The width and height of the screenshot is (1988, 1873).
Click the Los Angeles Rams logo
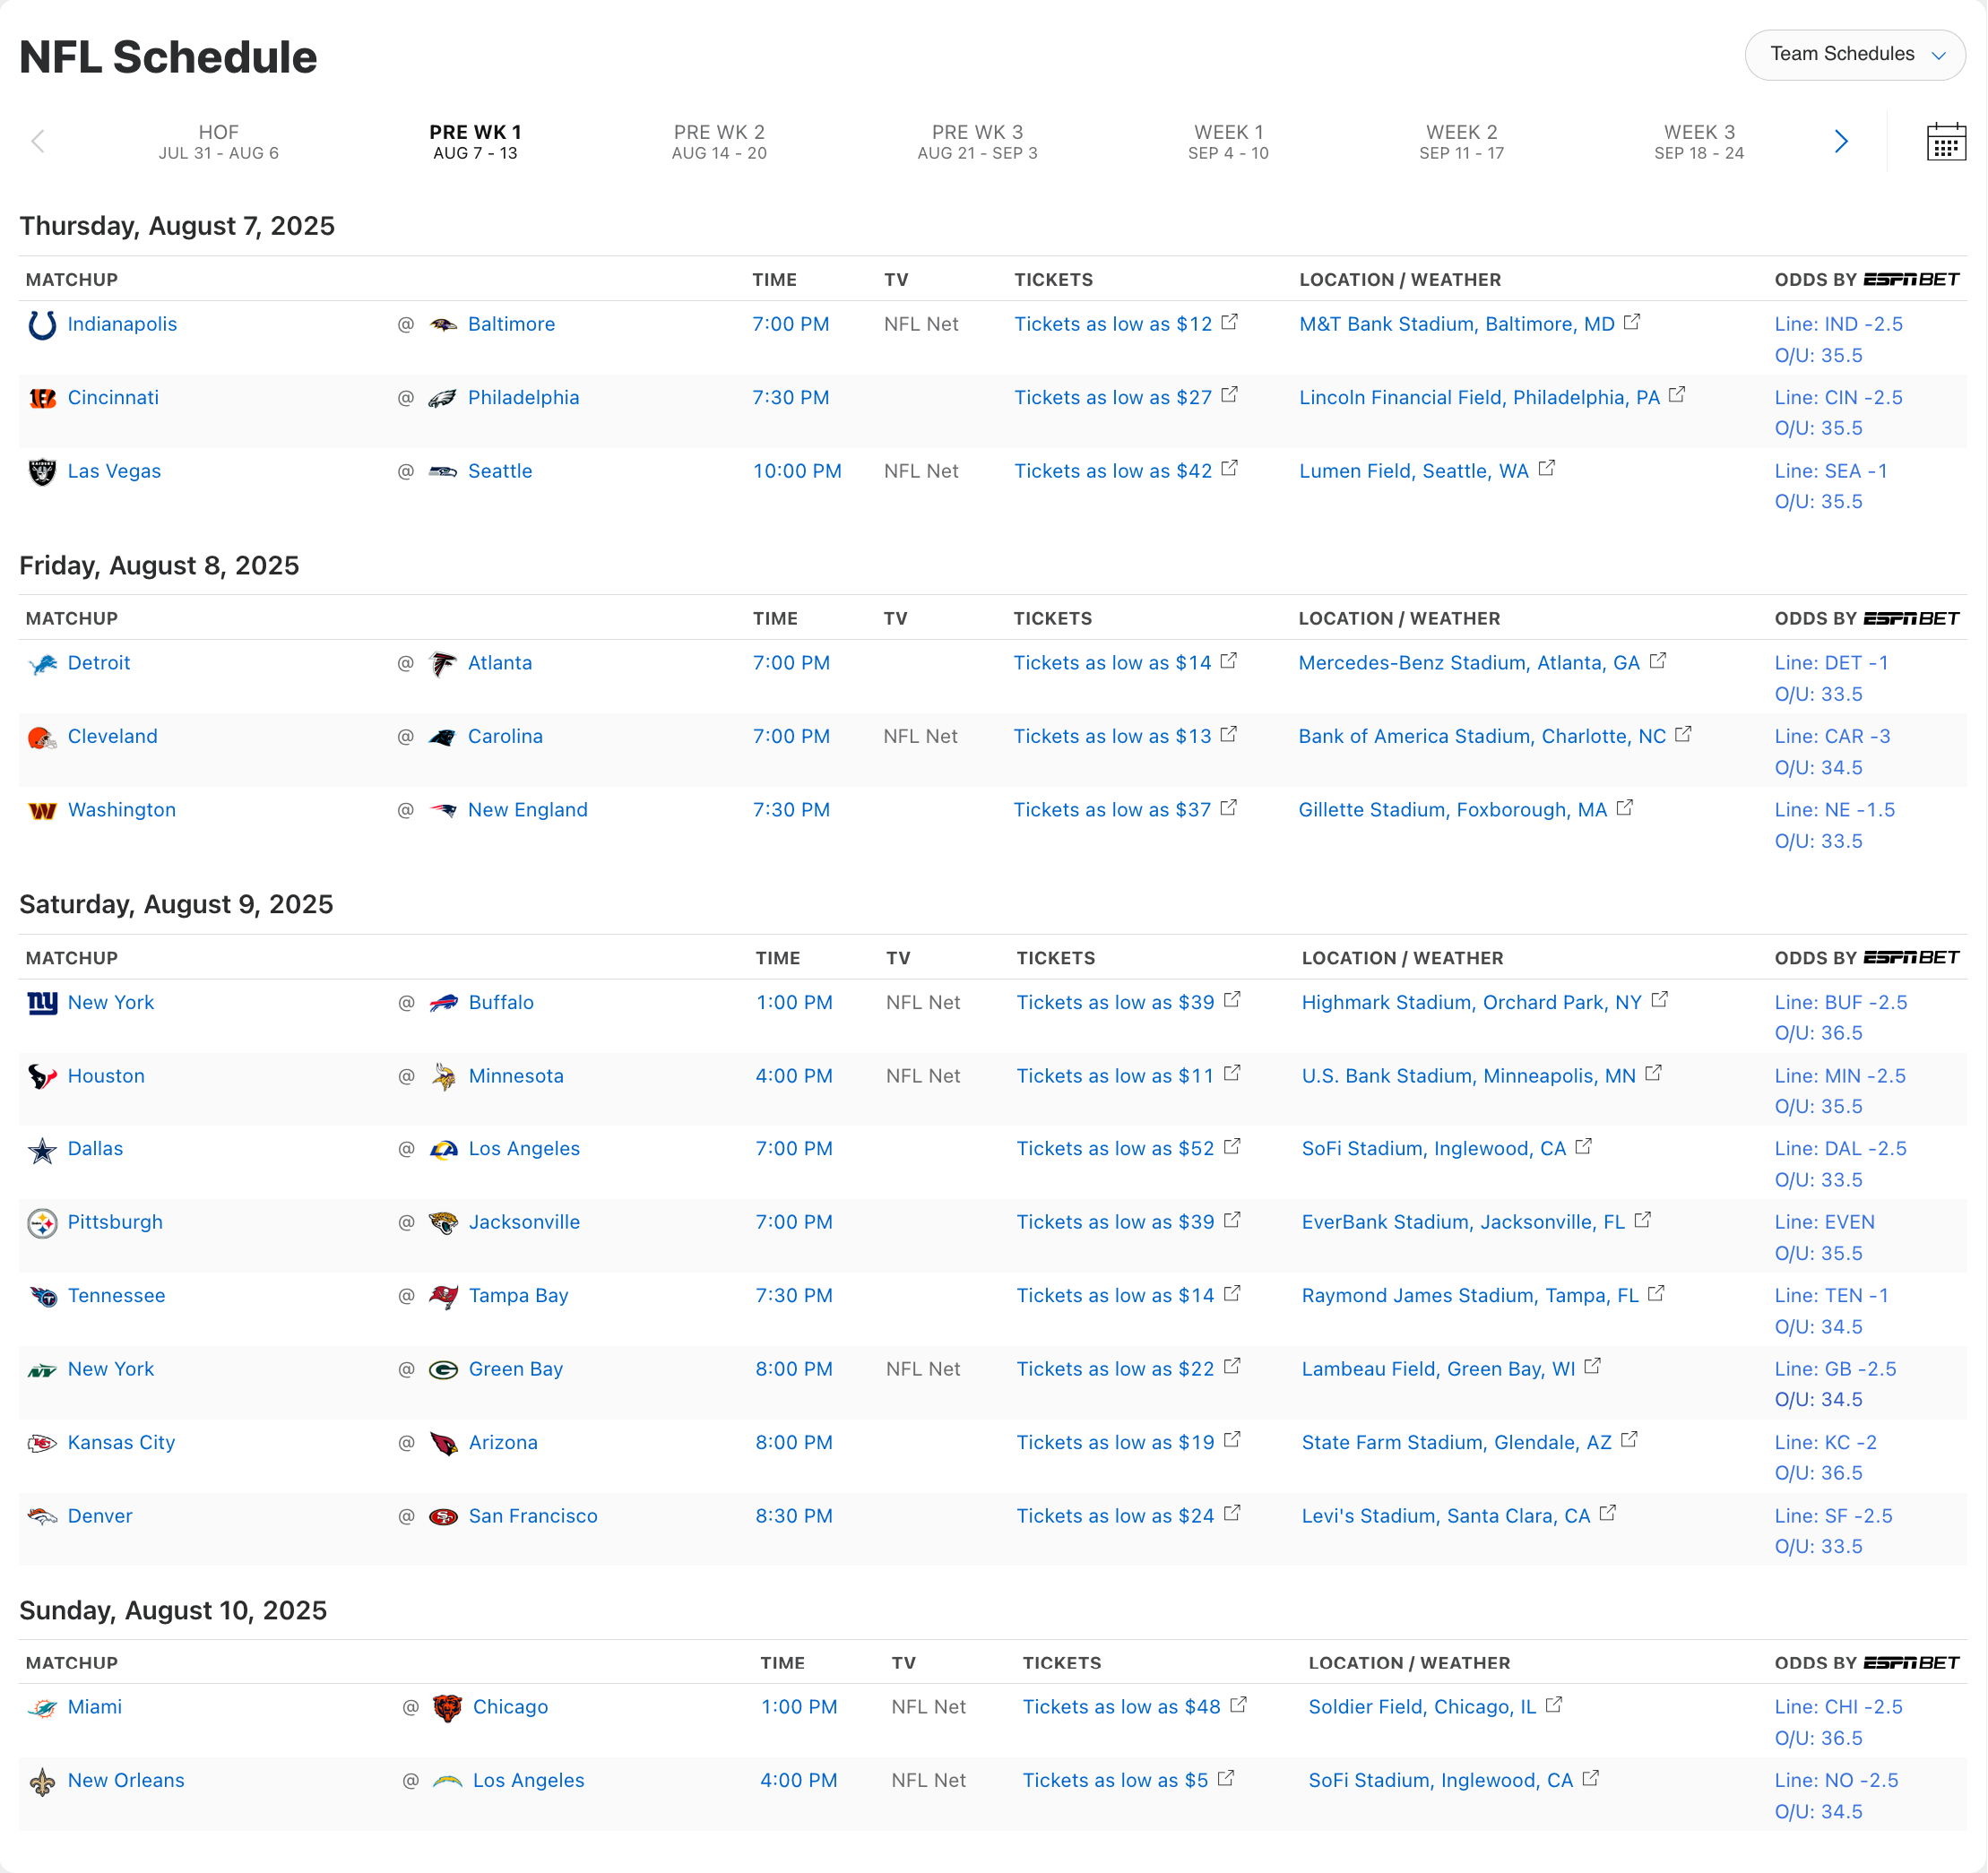pos(444,1150)
